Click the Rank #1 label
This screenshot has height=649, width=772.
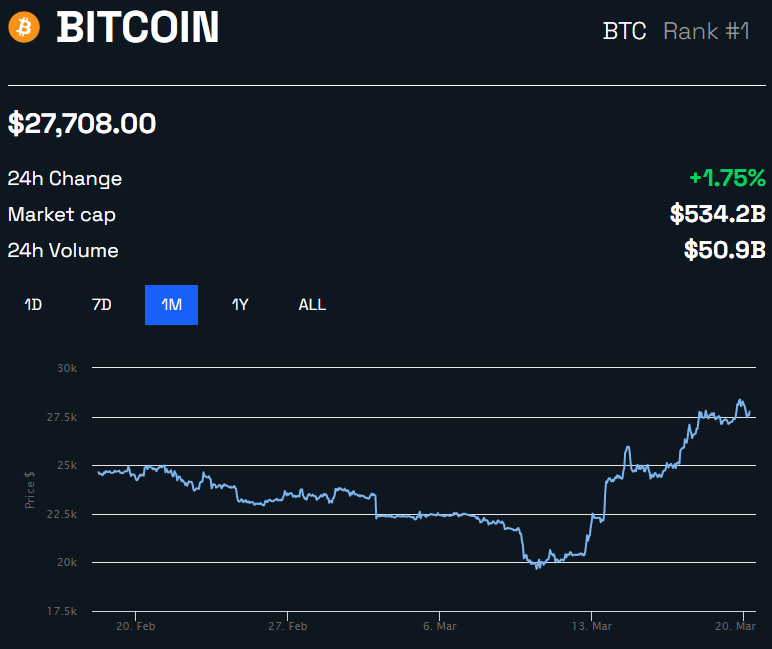pos(707,31)
